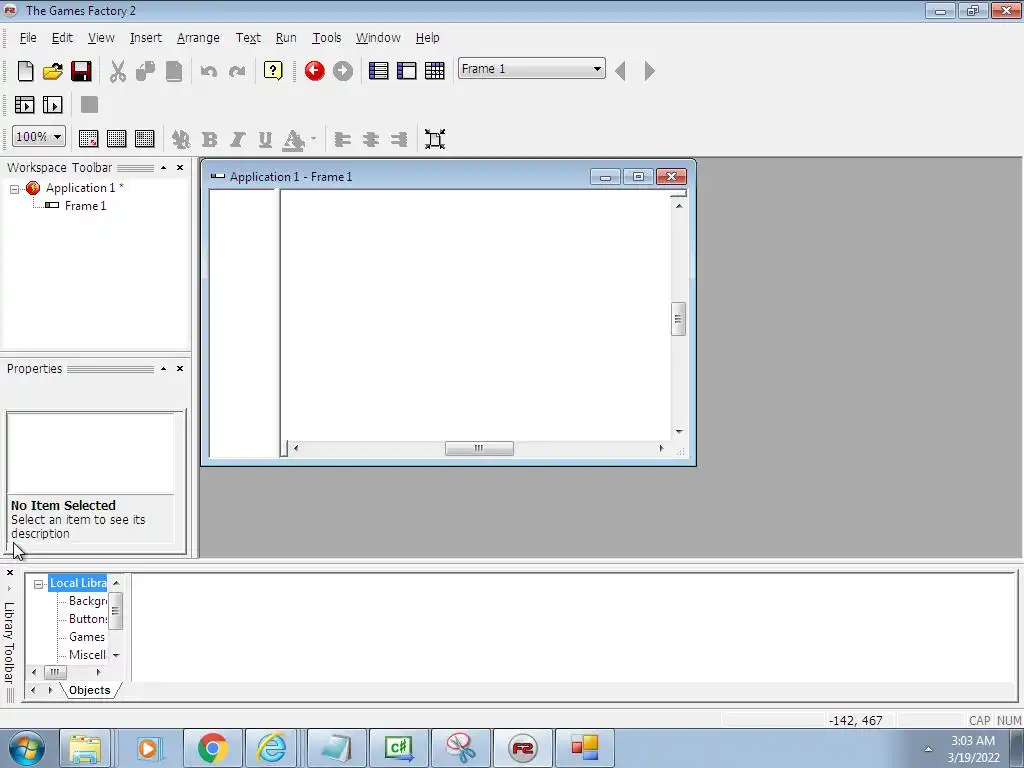The width and height of the screenshot is (1024, 768).
Task: Click the frame editor vertical scrollbar thumb
Action: [679, 319]
